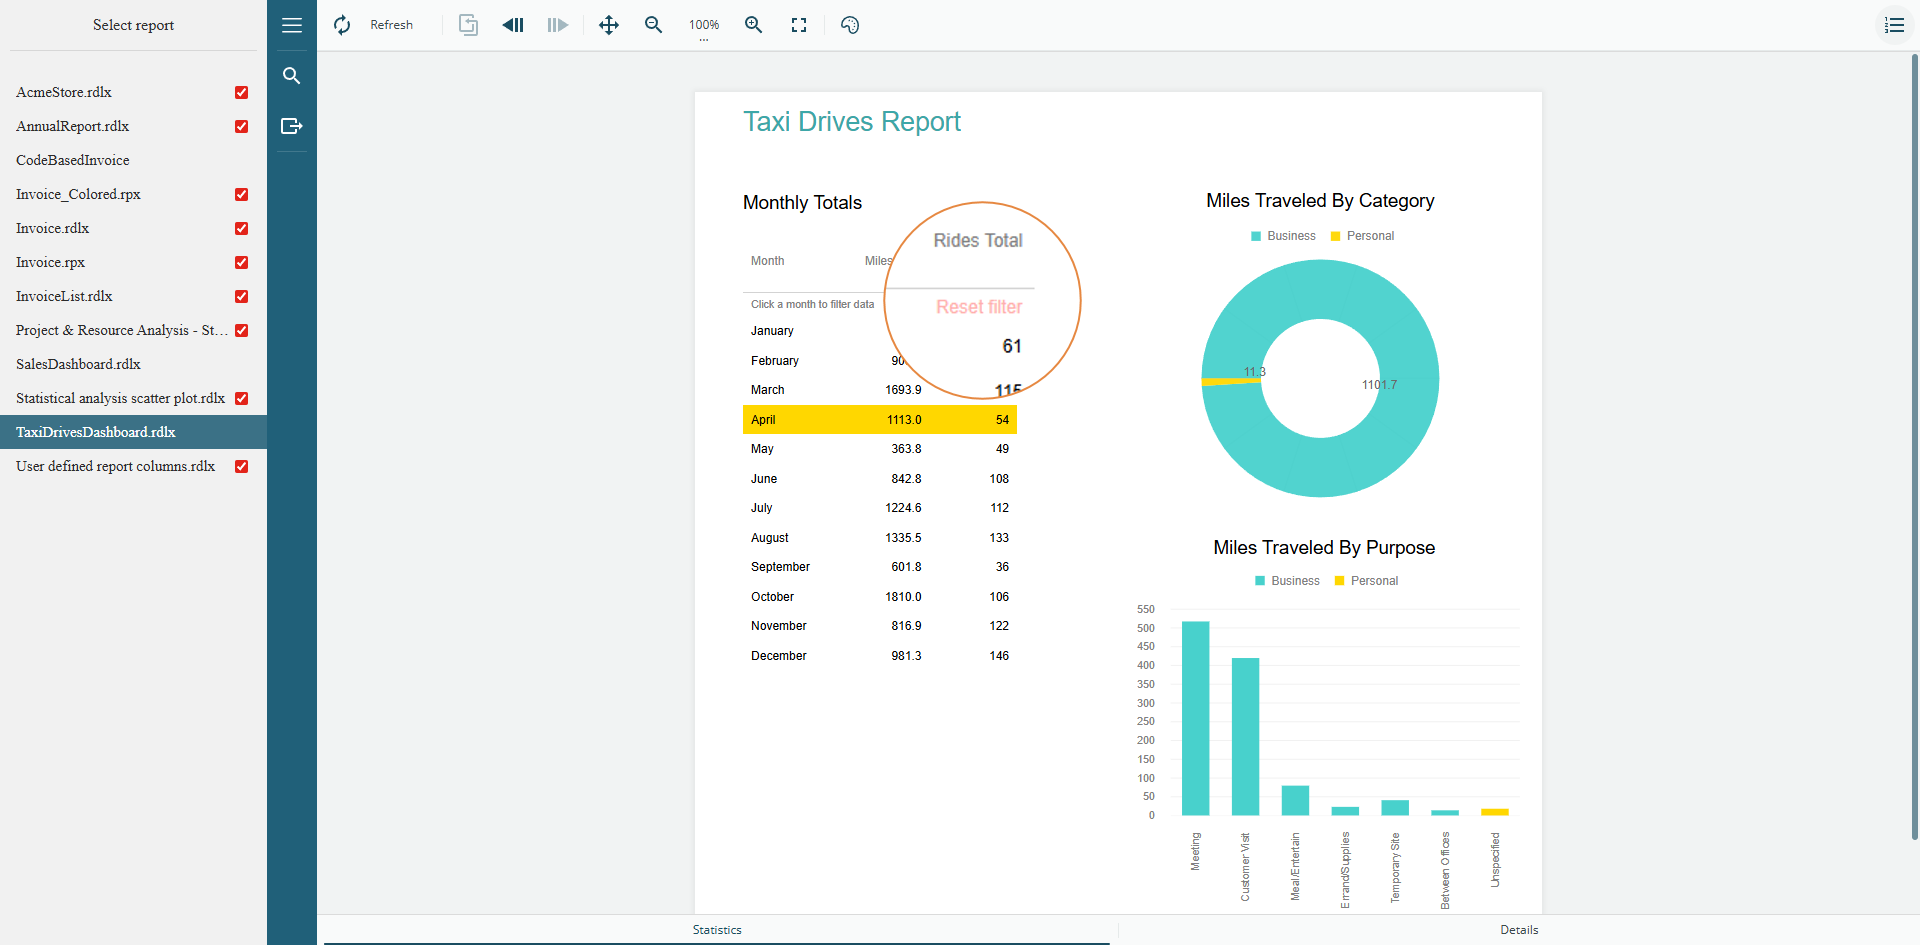Image resolution: width=1920 pixels, height=945 pixels.
Task: Toggle the sidebar hamburger menu
Action: tap(292, 25)
